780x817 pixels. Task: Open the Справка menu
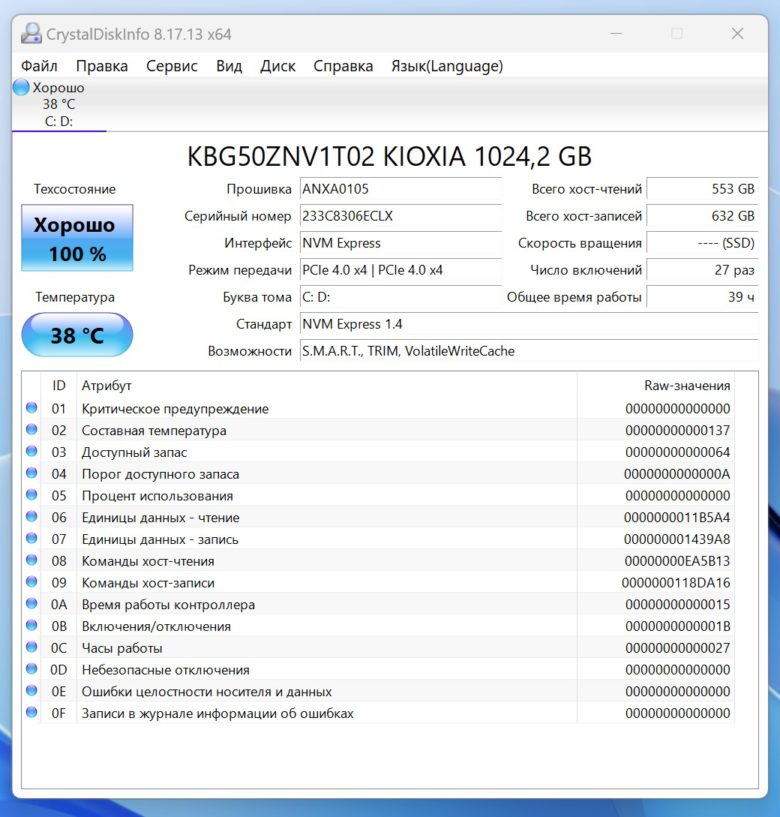(x=343, y=66)
